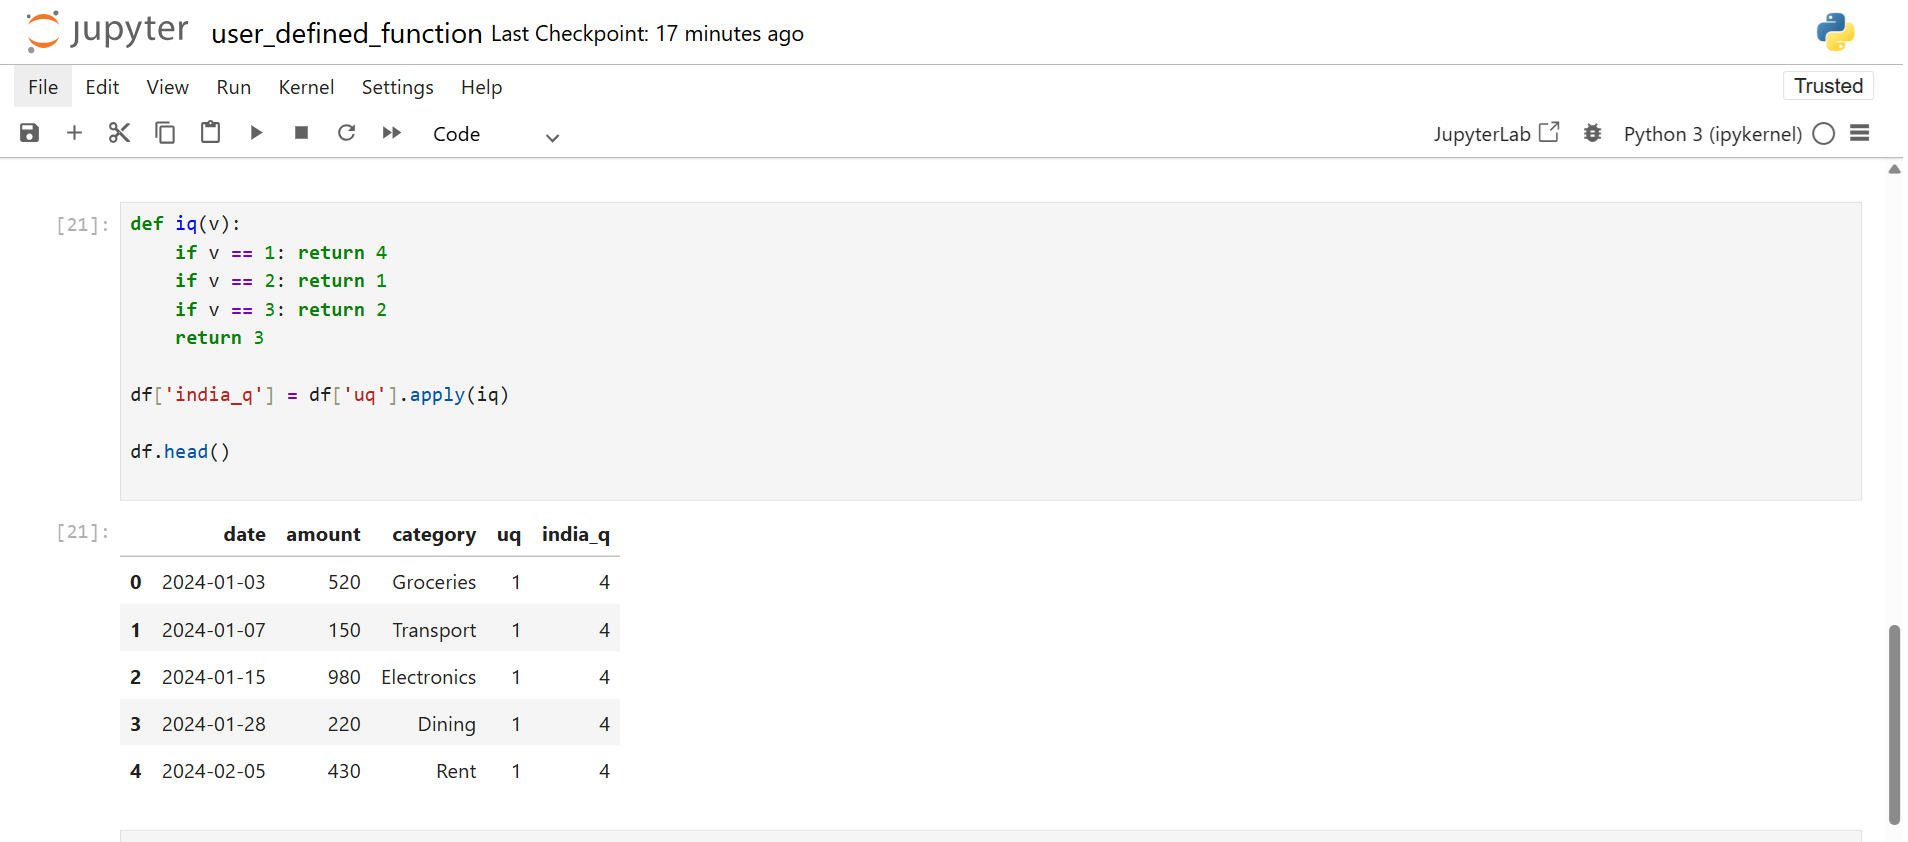Screen dimensions: 1908x842
Task: Restart kernel and run all cells
Action: pyautogui.click(x=391, y=133)
